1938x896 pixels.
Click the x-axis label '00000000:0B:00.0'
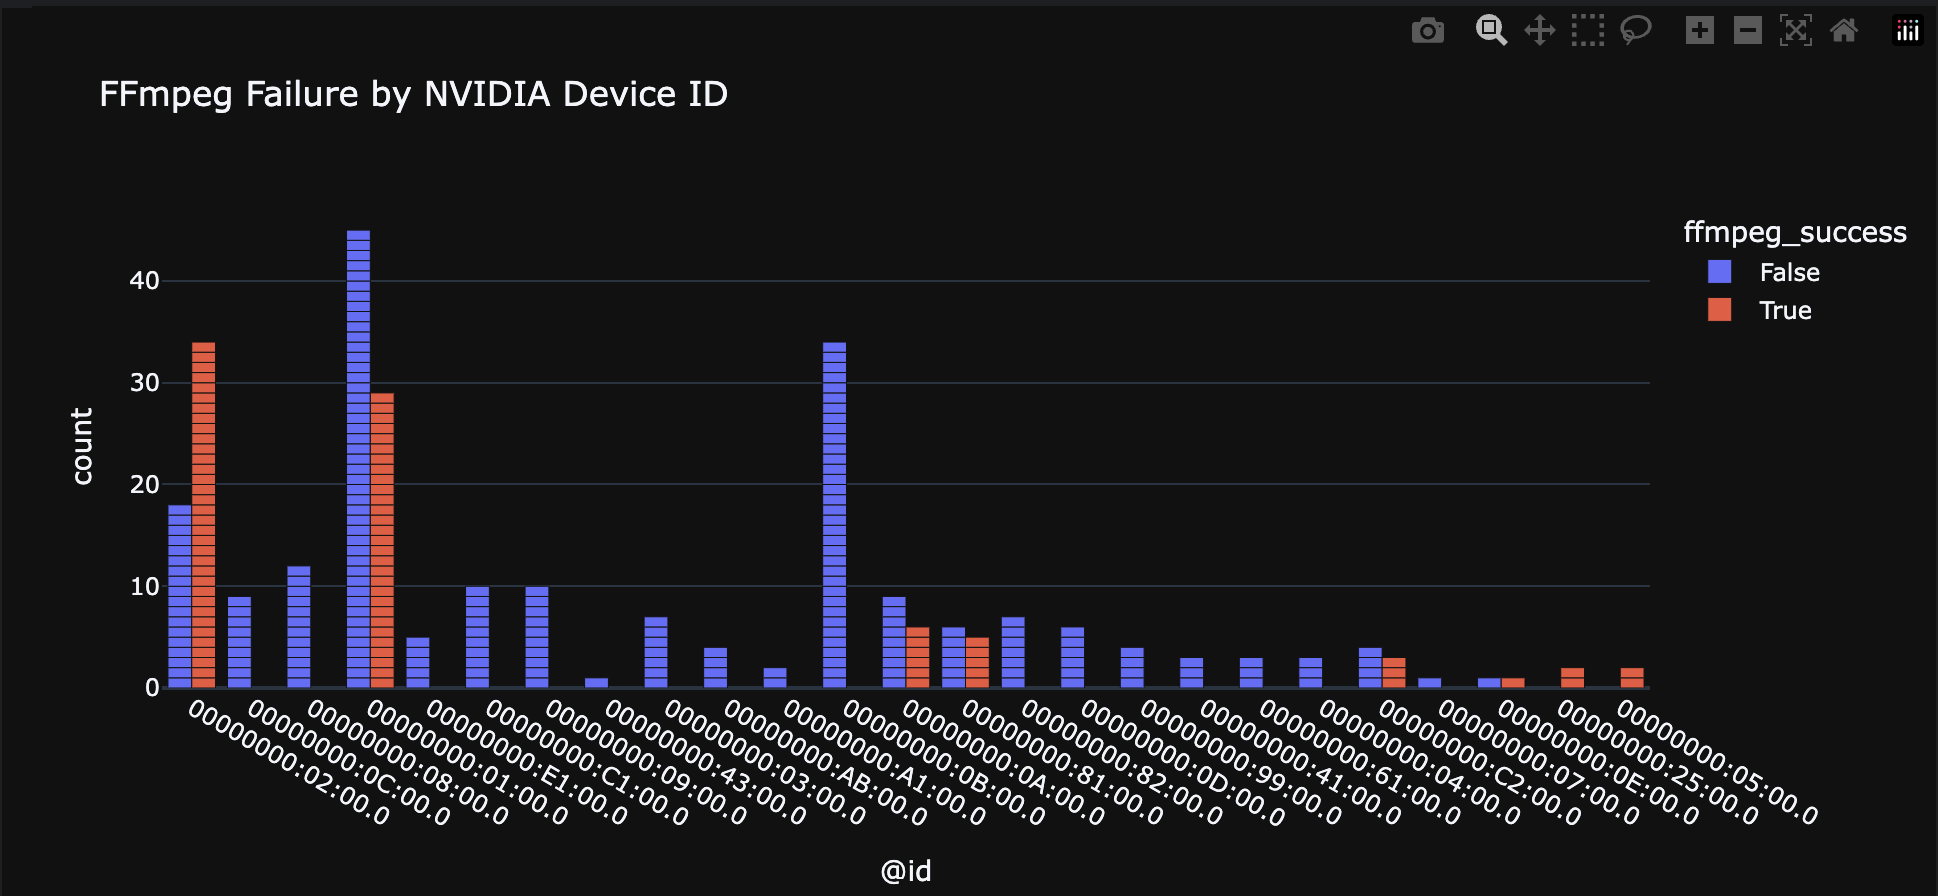pyautogui.click(x=944, y=762)
